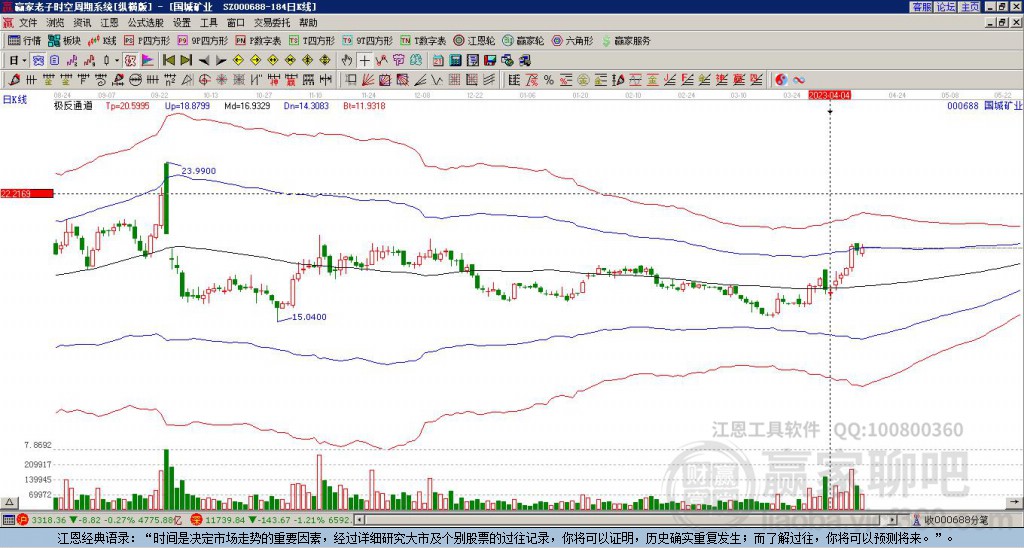Click the 22.2169 red price tag

pyautogui.click(x=27, y=193)
